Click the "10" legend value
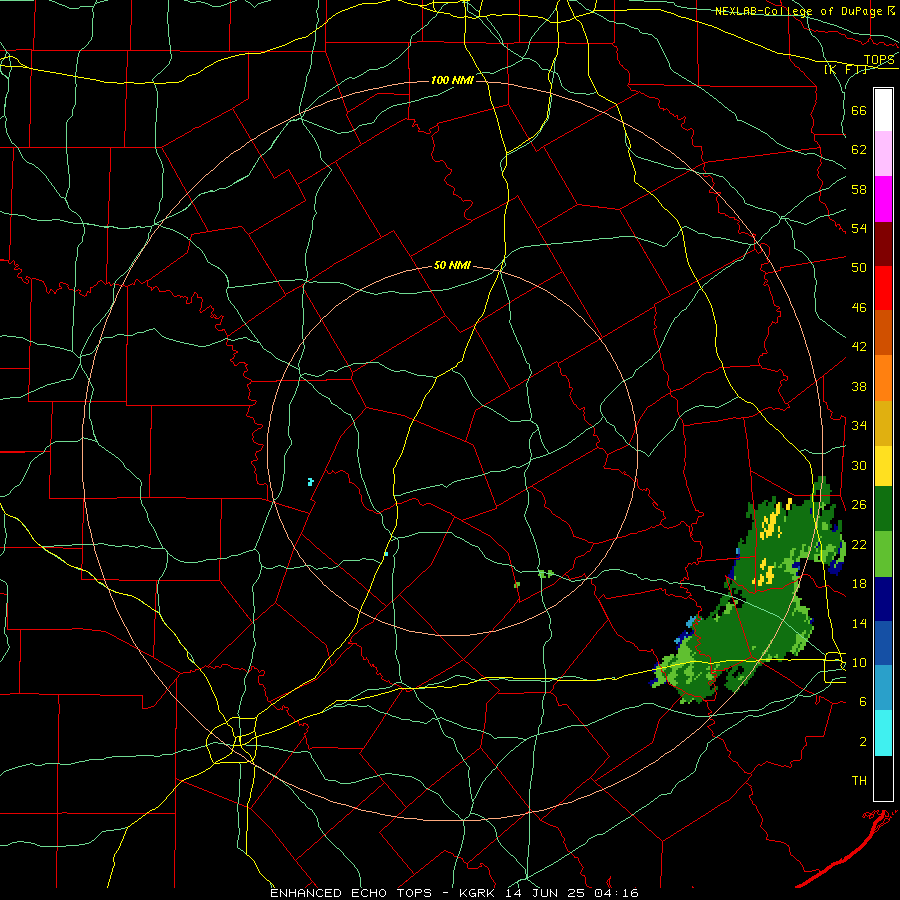This screenshot has height=900, width=900. click(859, 663)
